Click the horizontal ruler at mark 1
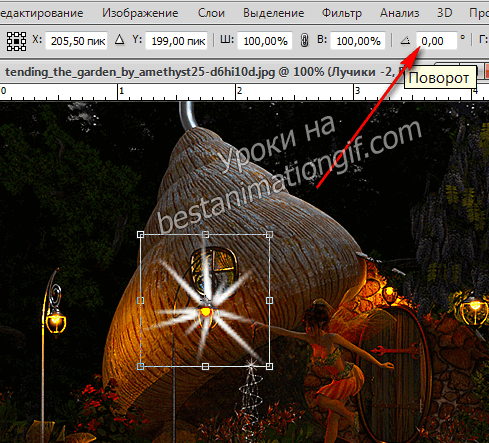 121,91
